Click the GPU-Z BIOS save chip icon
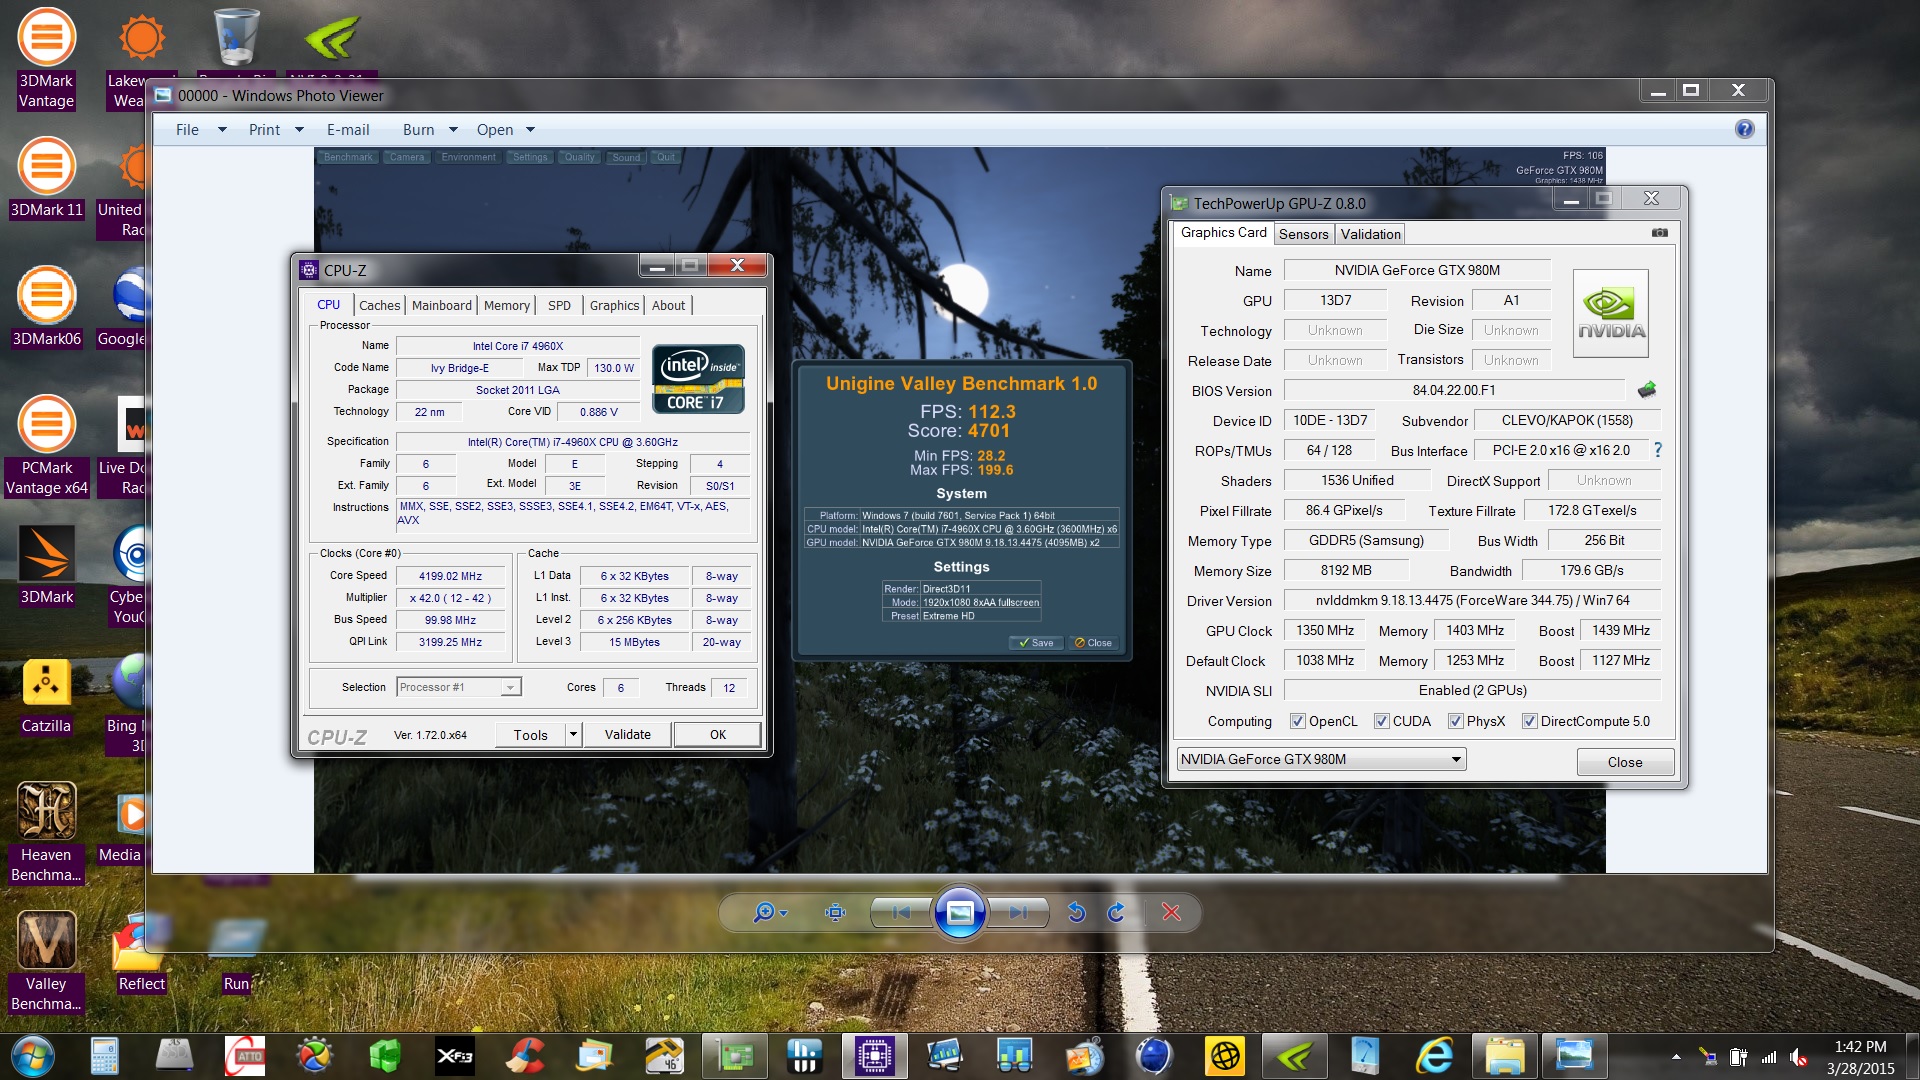 point(1646,390)
